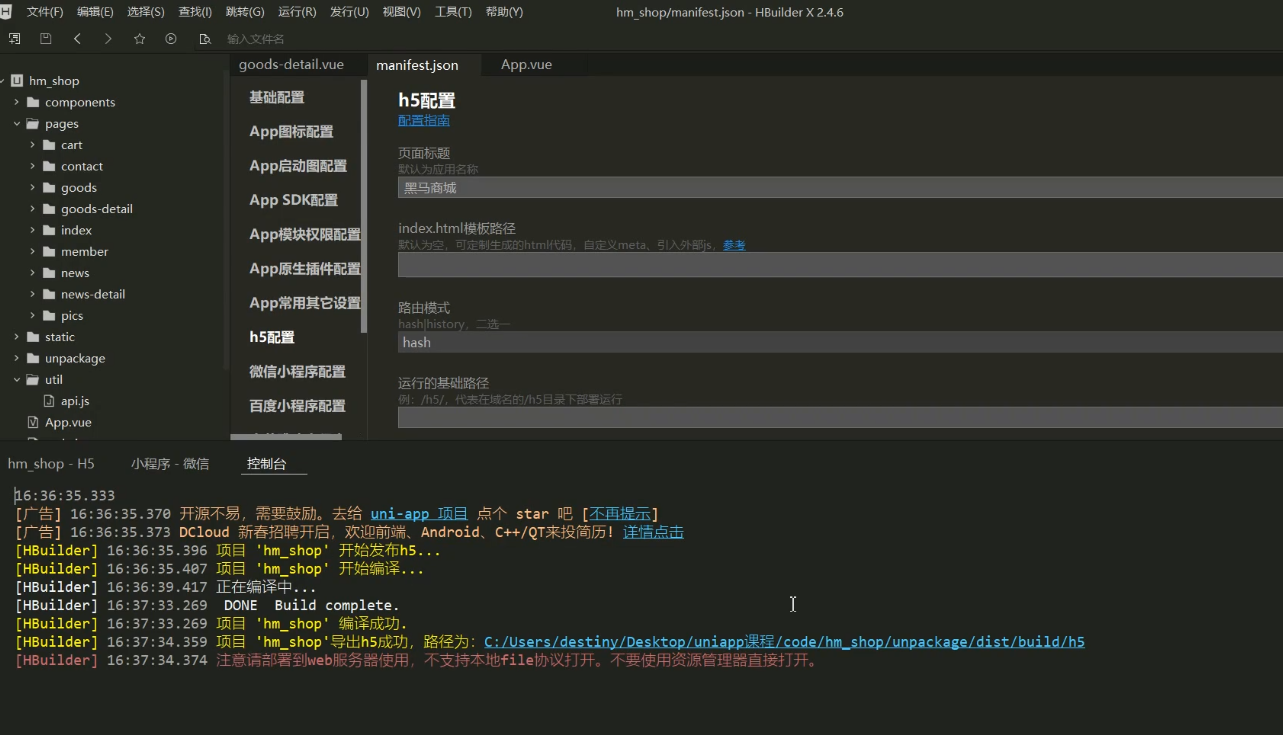Open the 文件(F) menu
The width and height of the screenshot is (1283, 735).
45,12
